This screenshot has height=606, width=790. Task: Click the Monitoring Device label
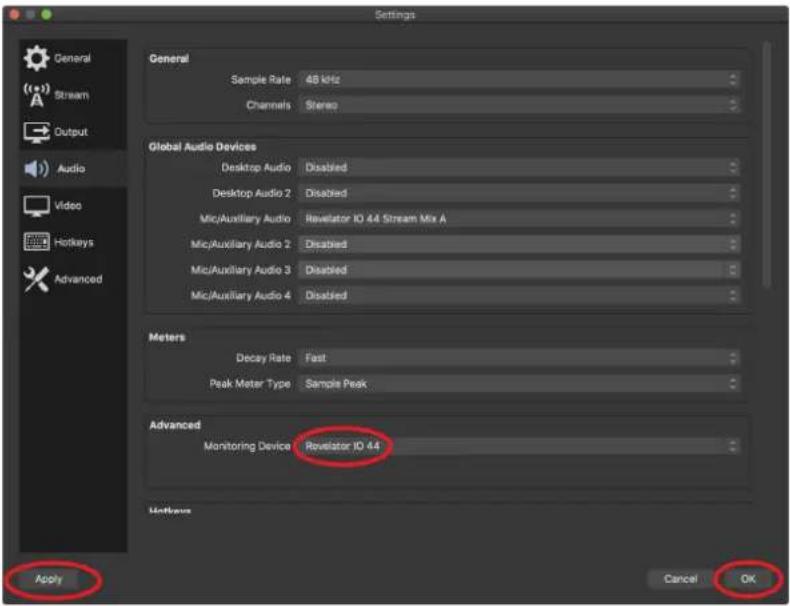pyautogui.click(x=247, y=446)
